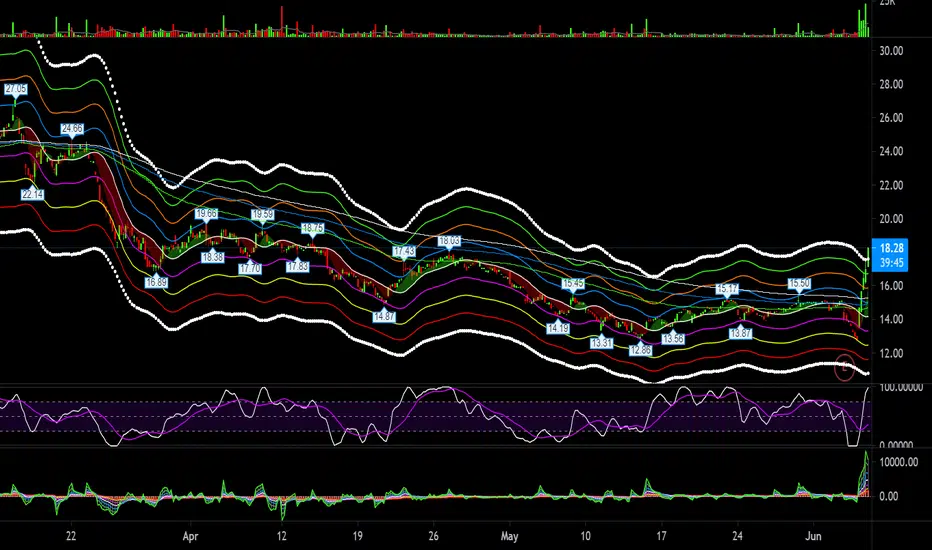Click the Apr label on time axis
Viewport: 932px width, 550px height.
[190, 536]
